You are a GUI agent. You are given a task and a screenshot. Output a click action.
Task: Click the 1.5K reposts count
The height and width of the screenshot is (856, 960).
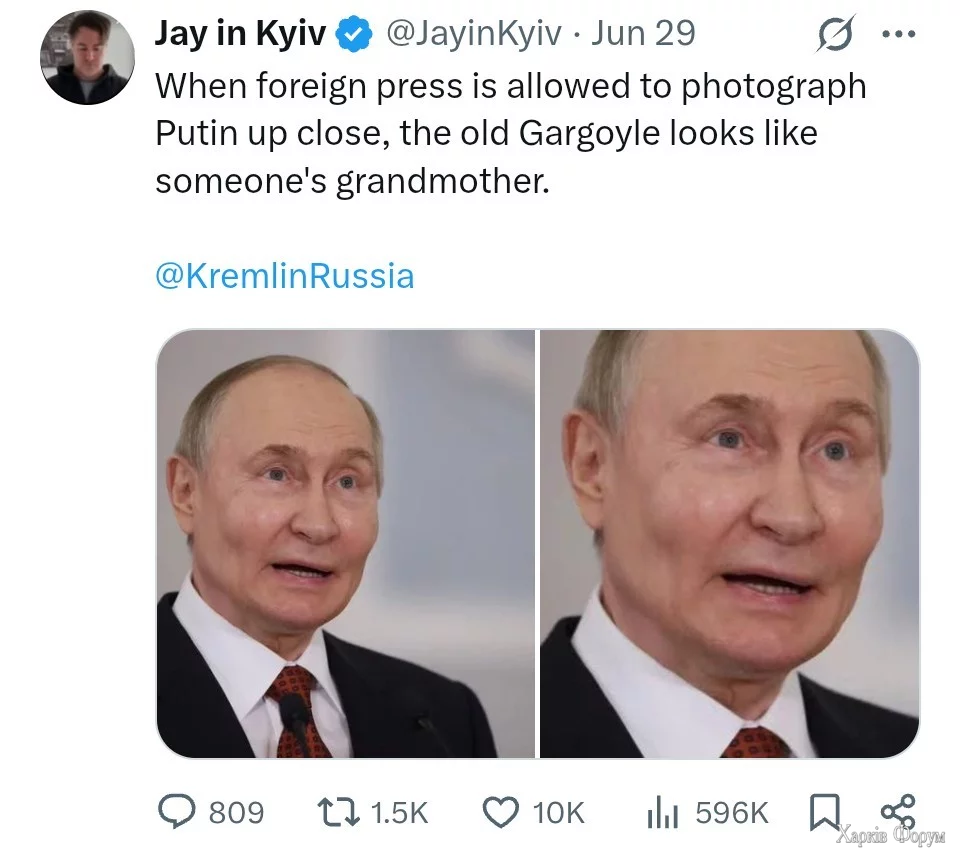pos(399,812)
